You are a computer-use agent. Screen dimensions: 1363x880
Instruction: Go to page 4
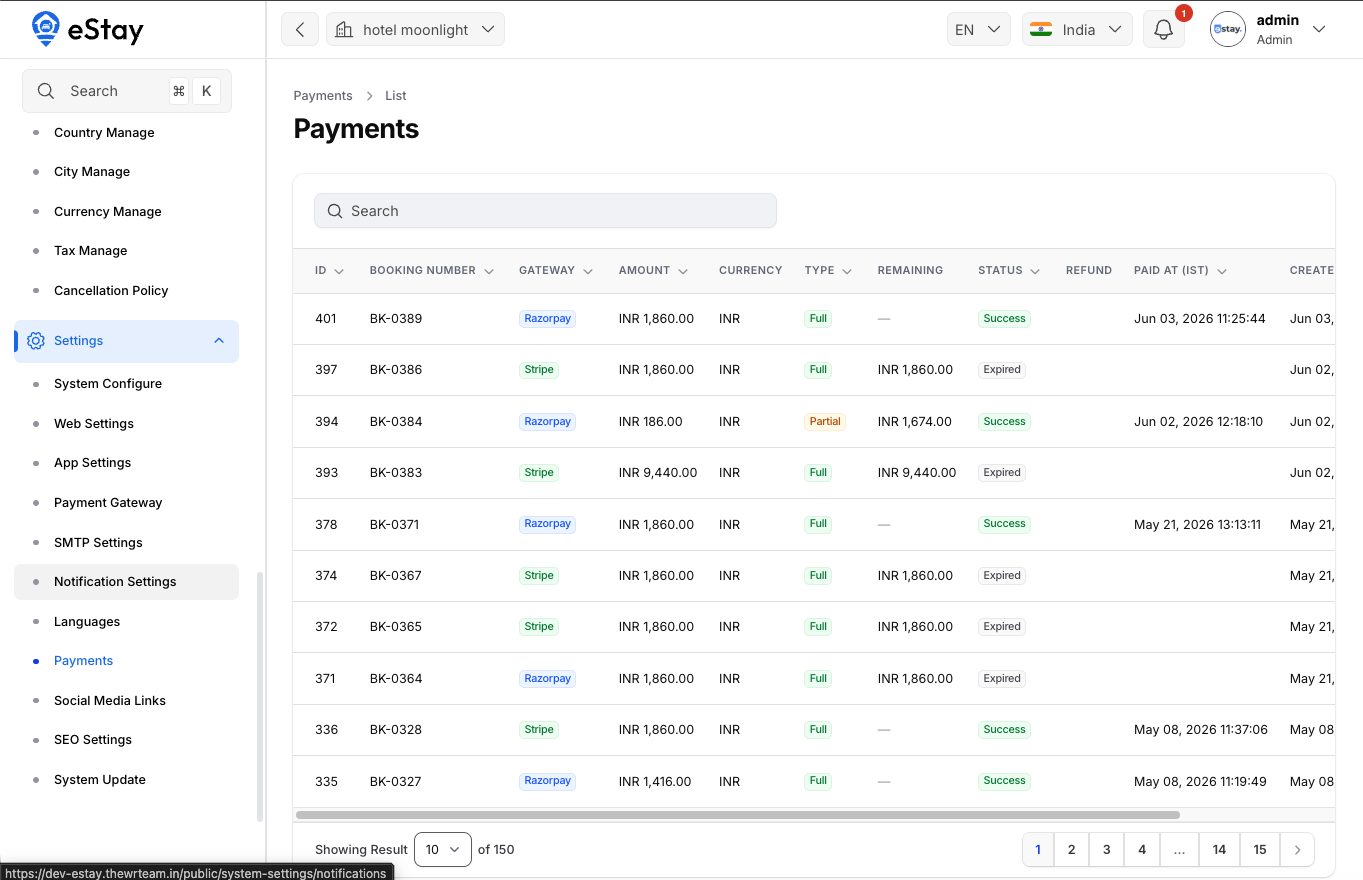[x=1141, y=850]
